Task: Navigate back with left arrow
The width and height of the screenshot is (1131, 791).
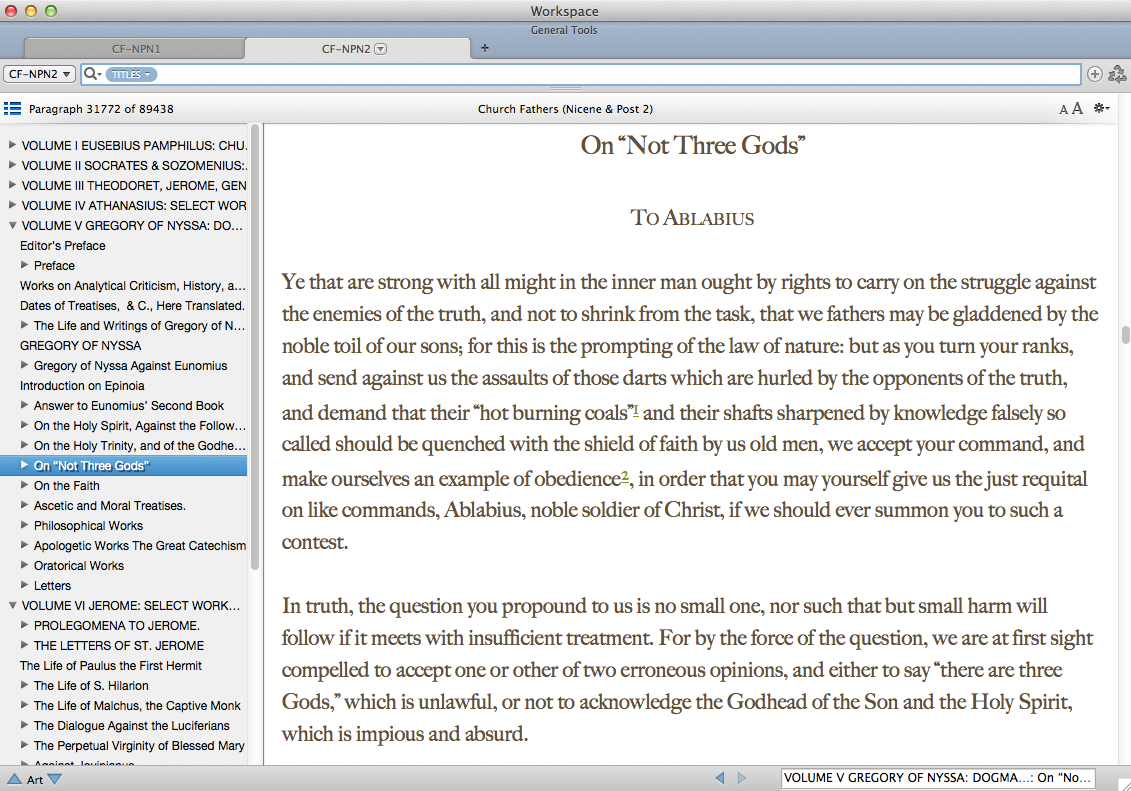Action: pyautogui.click(x=719, y=778)
